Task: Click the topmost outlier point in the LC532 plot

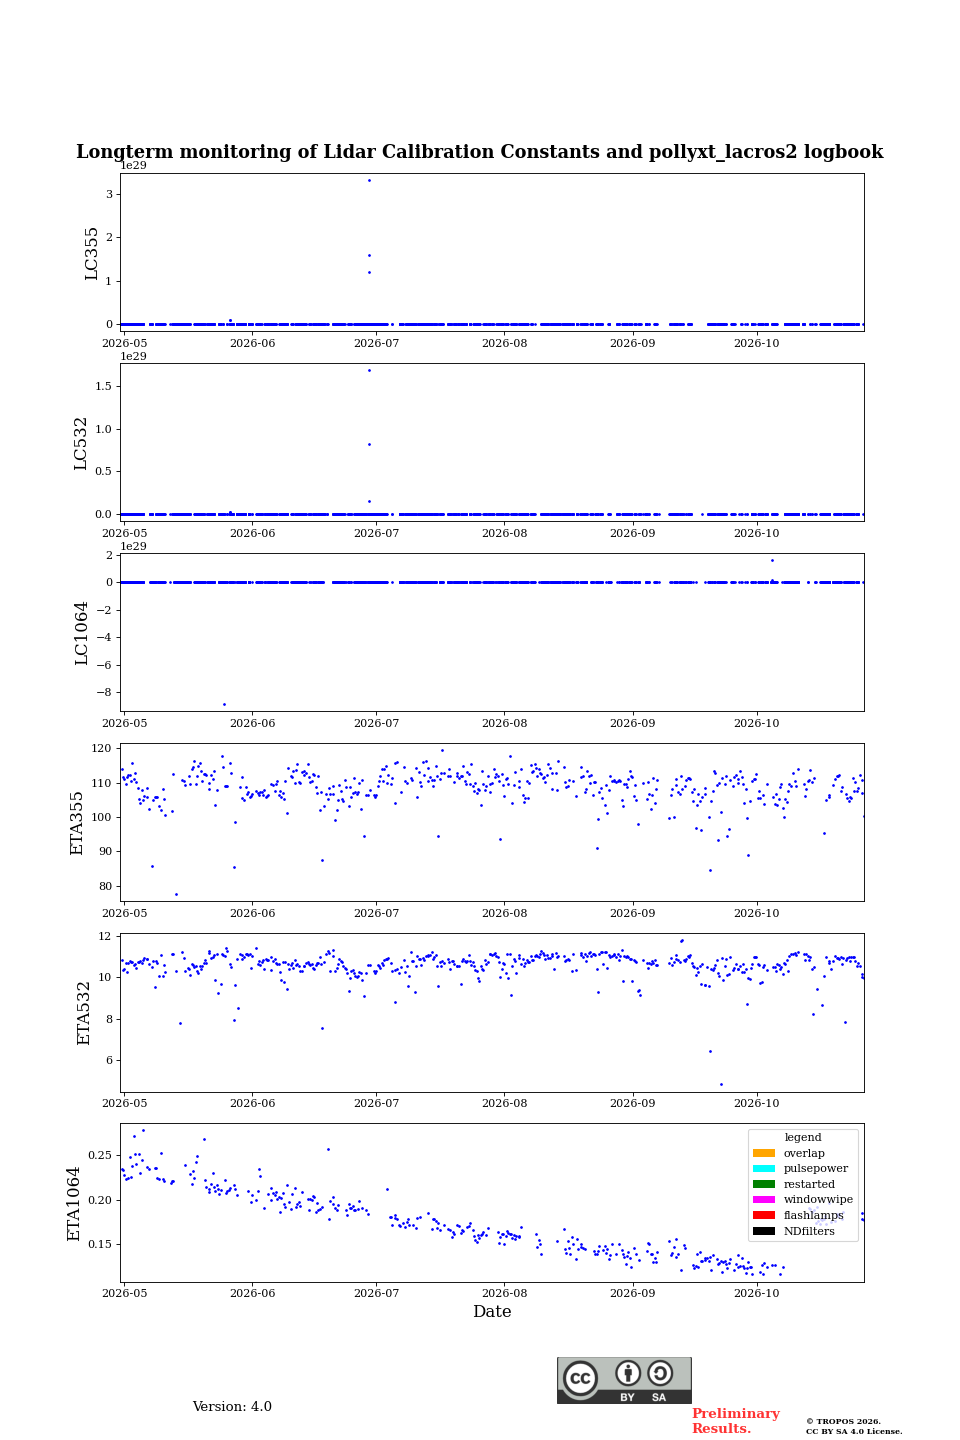Action: coord(369,370)
